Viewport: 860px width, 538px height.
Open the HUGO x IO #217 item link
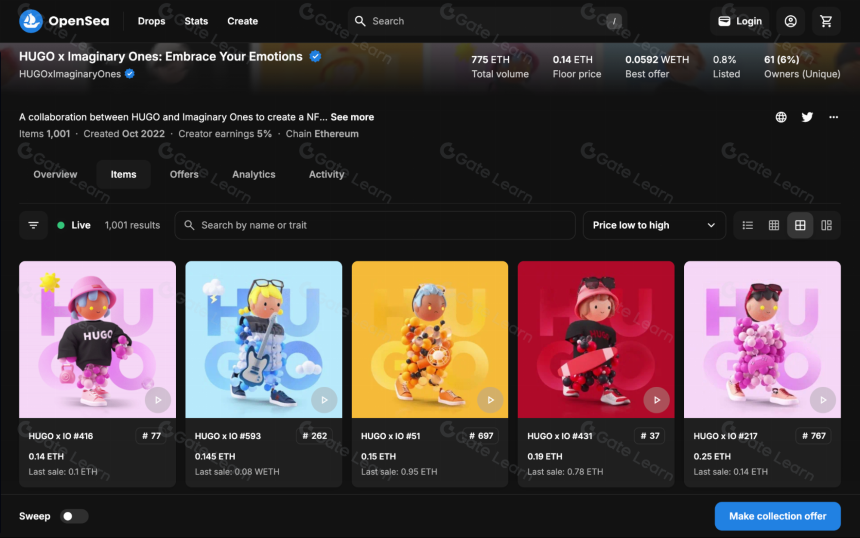[725, 436]
